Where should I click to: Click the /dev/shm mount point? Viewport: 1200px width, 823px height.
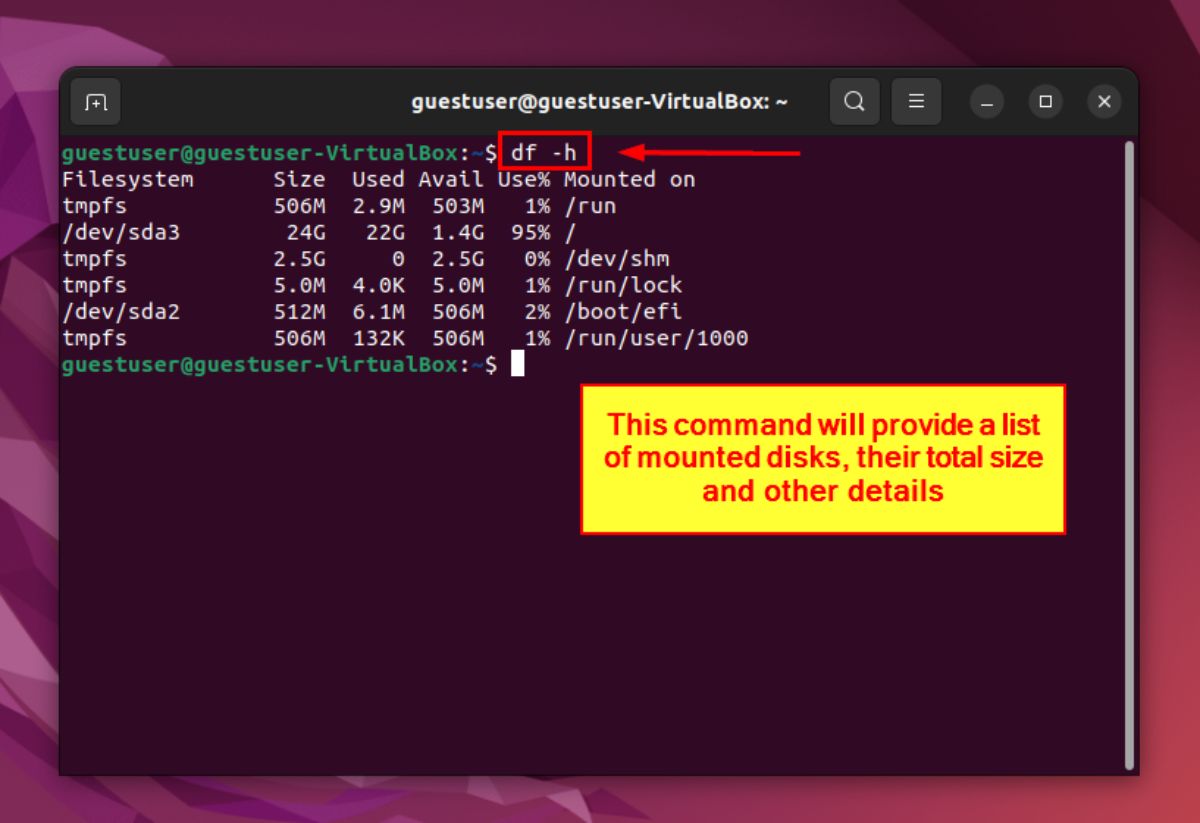pos(616,259)
